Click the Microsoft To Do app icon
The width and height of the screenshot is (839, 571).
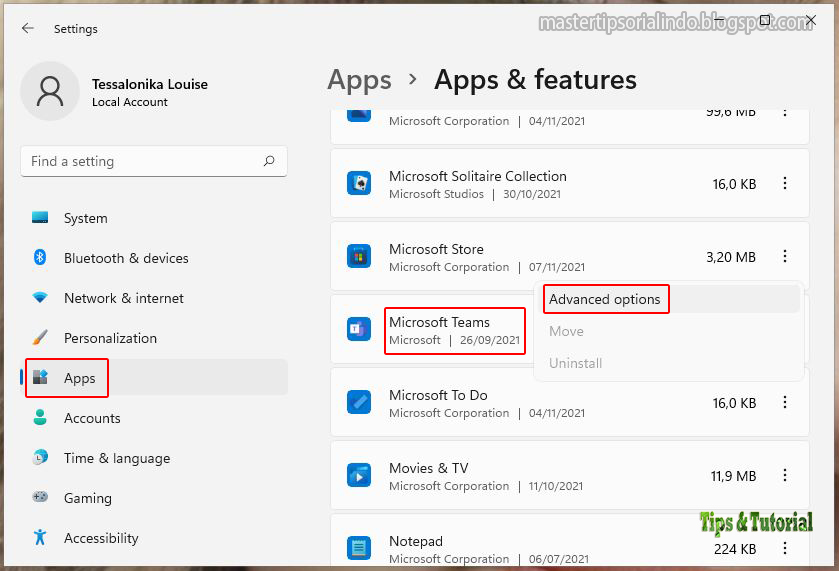coord(359,402)
